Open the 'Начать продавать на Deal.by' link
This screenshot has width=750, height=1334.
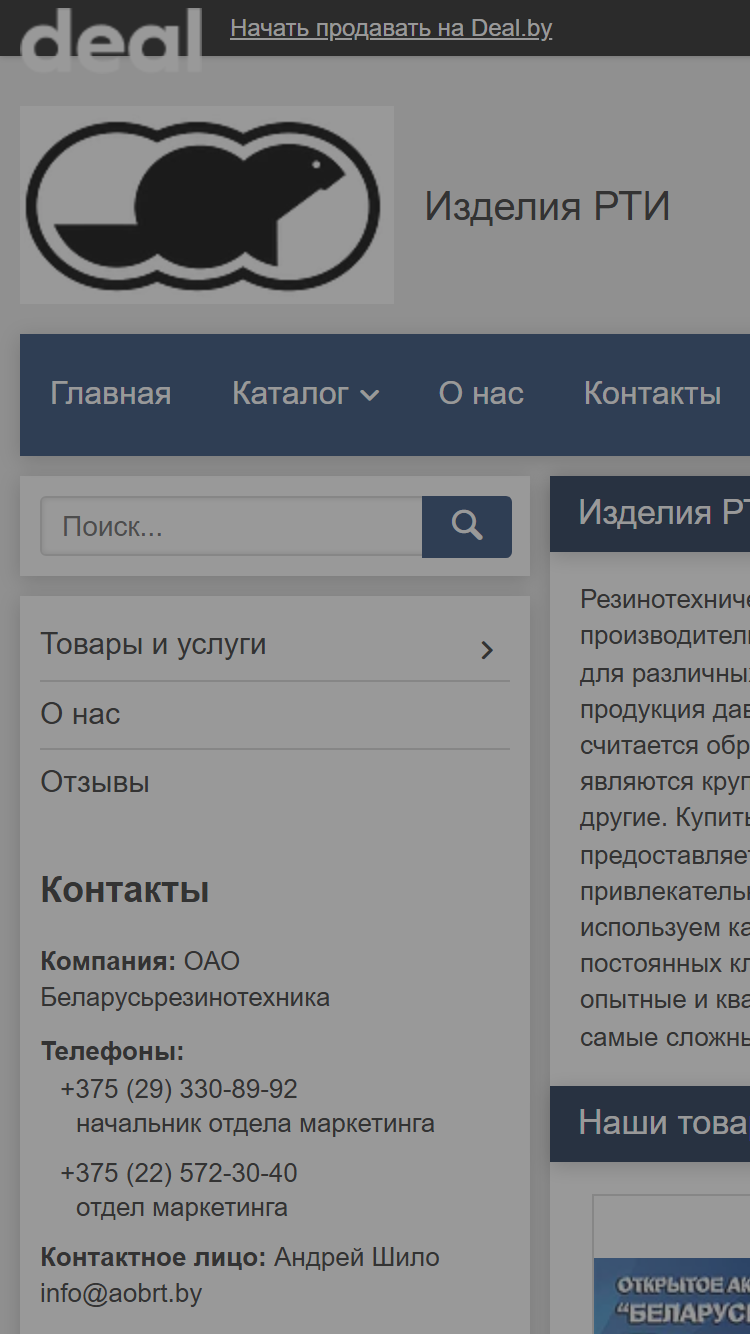point(391,28)
